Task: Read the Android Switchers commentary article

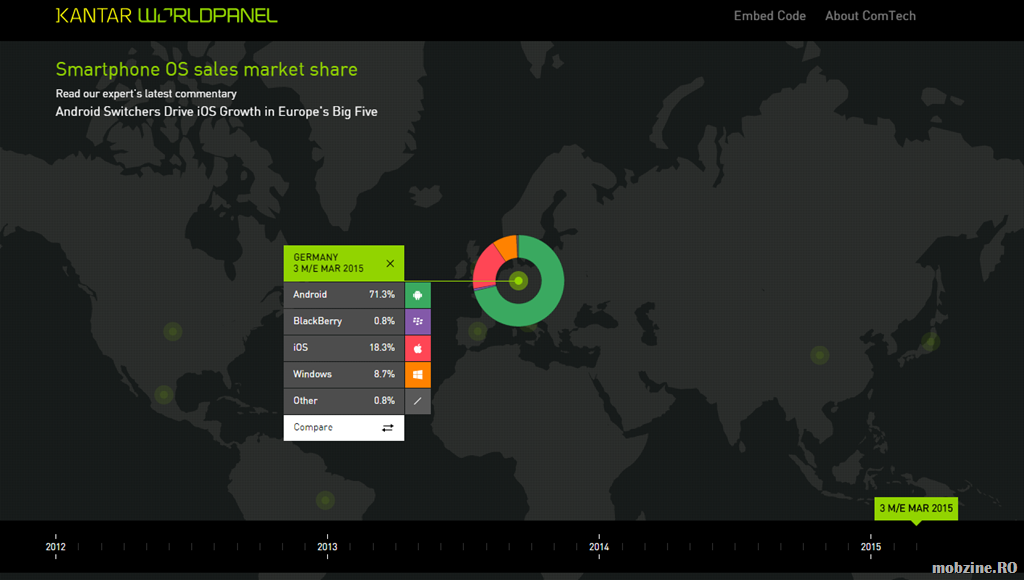Action: pyautogui.click(x=216, y=112)
